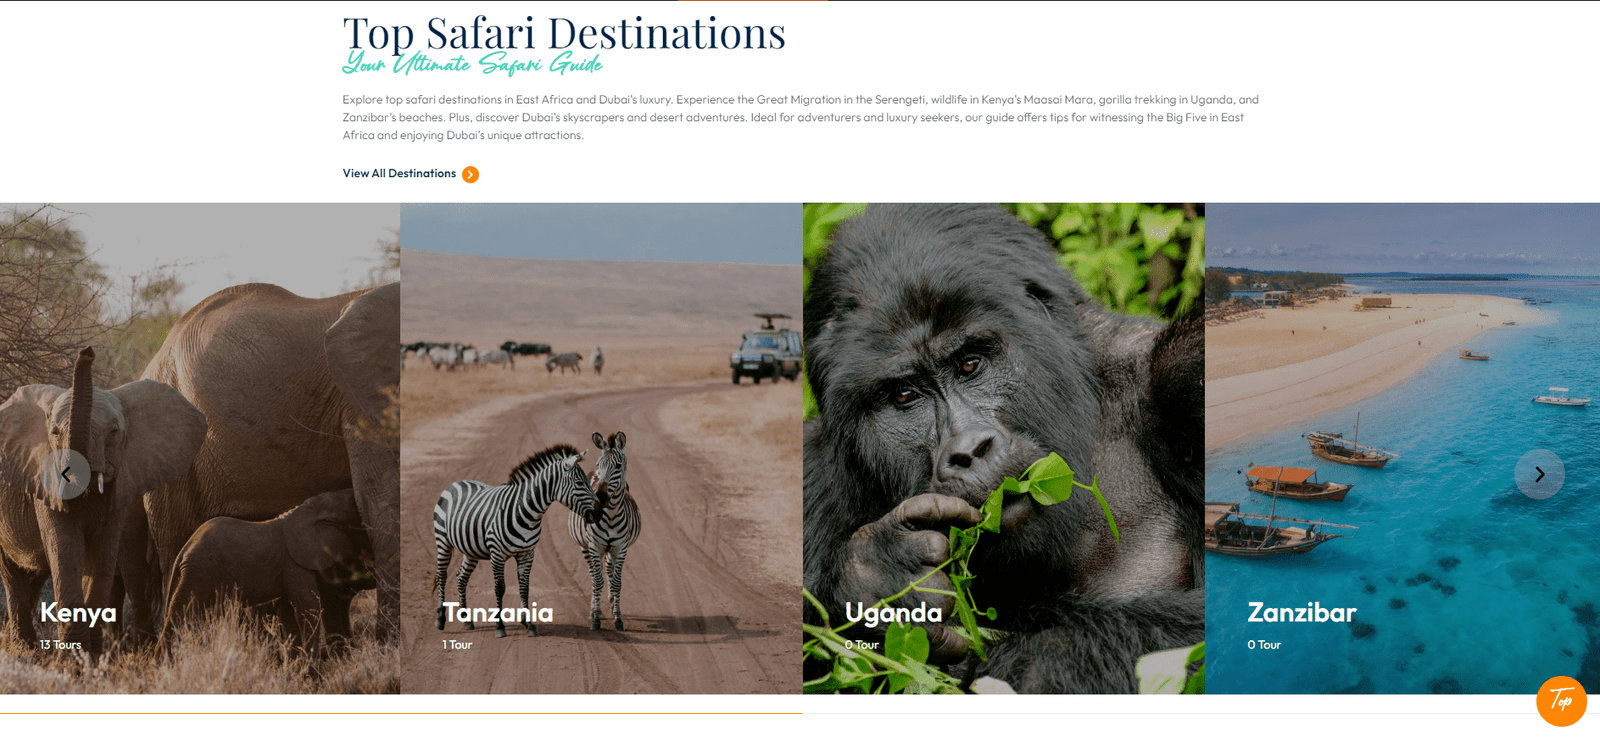Click the carousel progress bar below cards

tap(800, 713)
